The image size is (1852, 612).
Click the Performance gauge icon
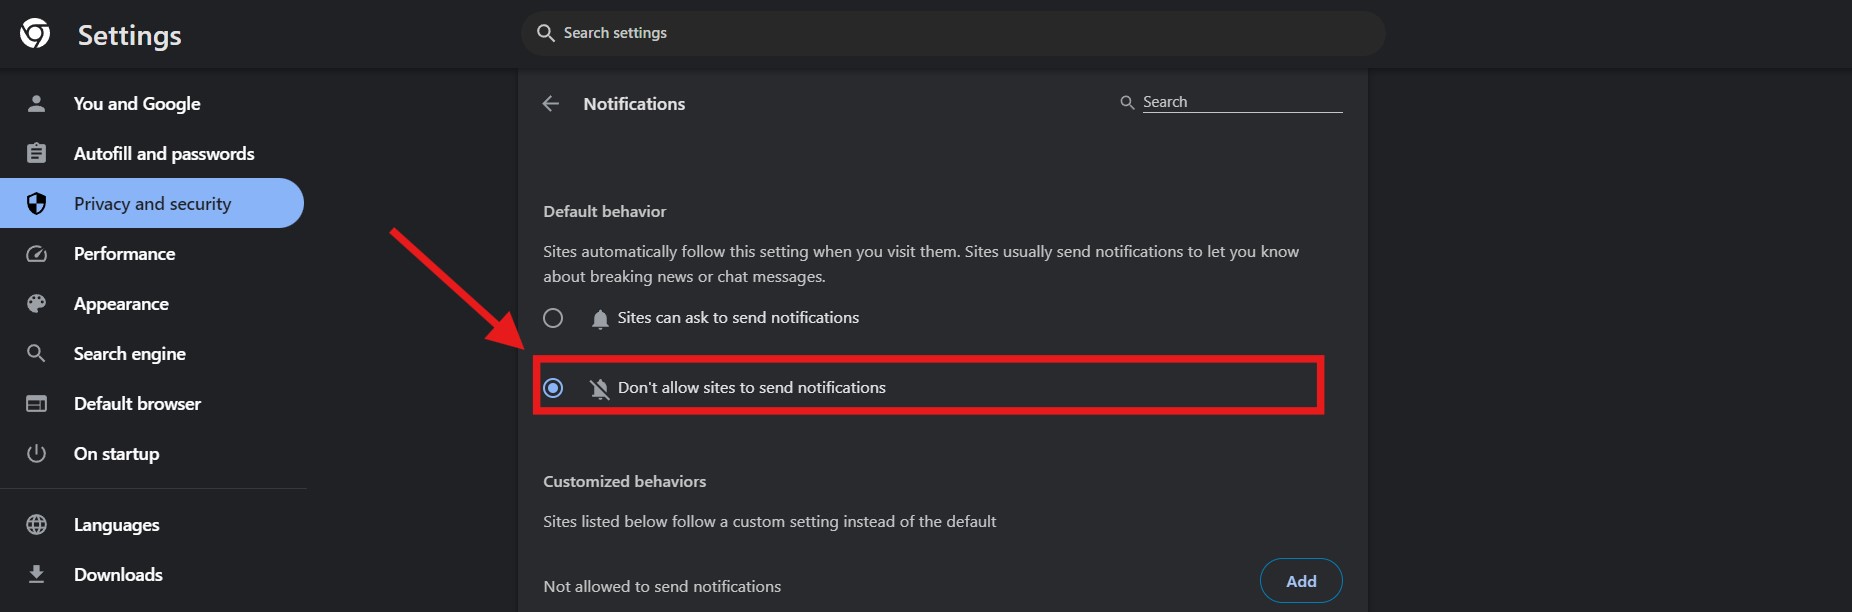(36, 253)
